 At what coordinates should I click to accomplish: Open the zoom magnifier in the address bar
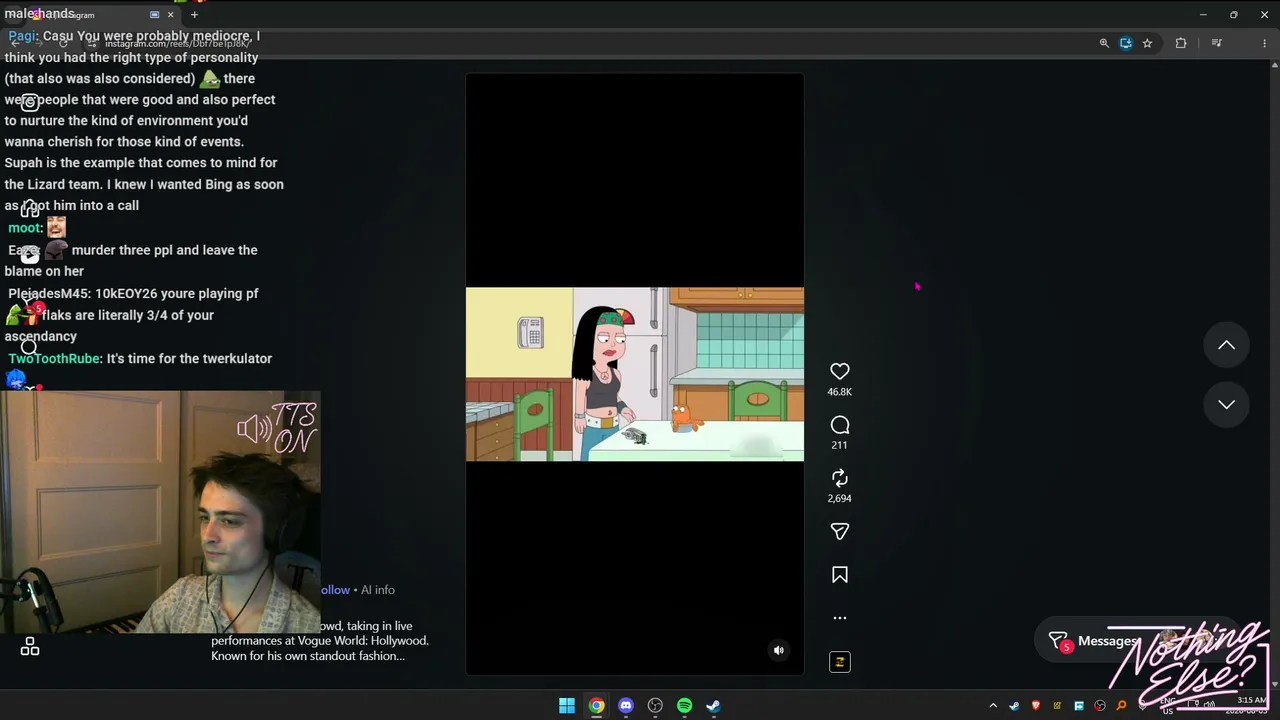1104,43
